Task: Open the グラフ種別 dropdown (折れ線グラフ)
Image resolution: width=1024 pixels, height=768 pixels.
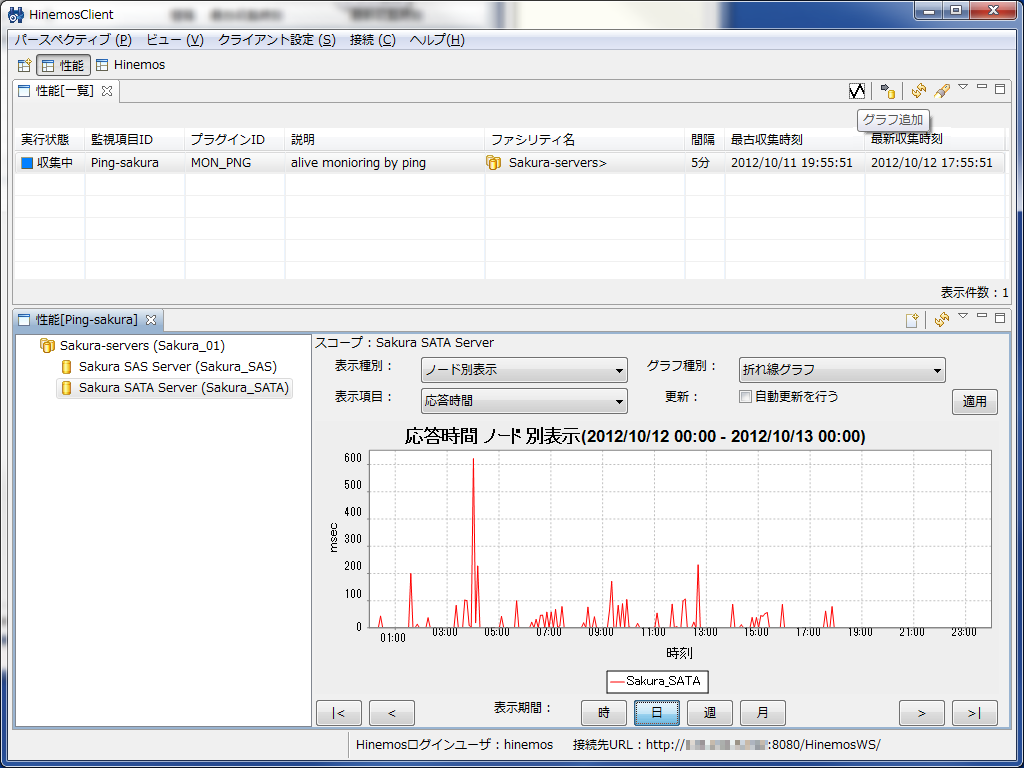Action: (x=842, y=370)
